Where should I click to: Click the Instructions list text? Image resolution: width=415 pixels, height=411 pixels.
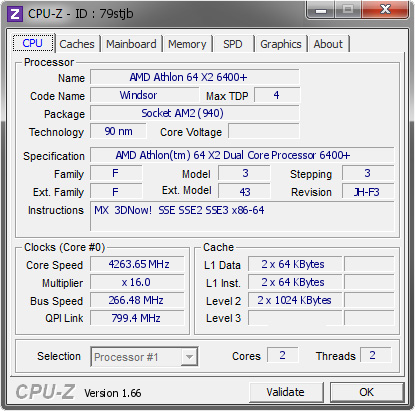coord(179,210)
